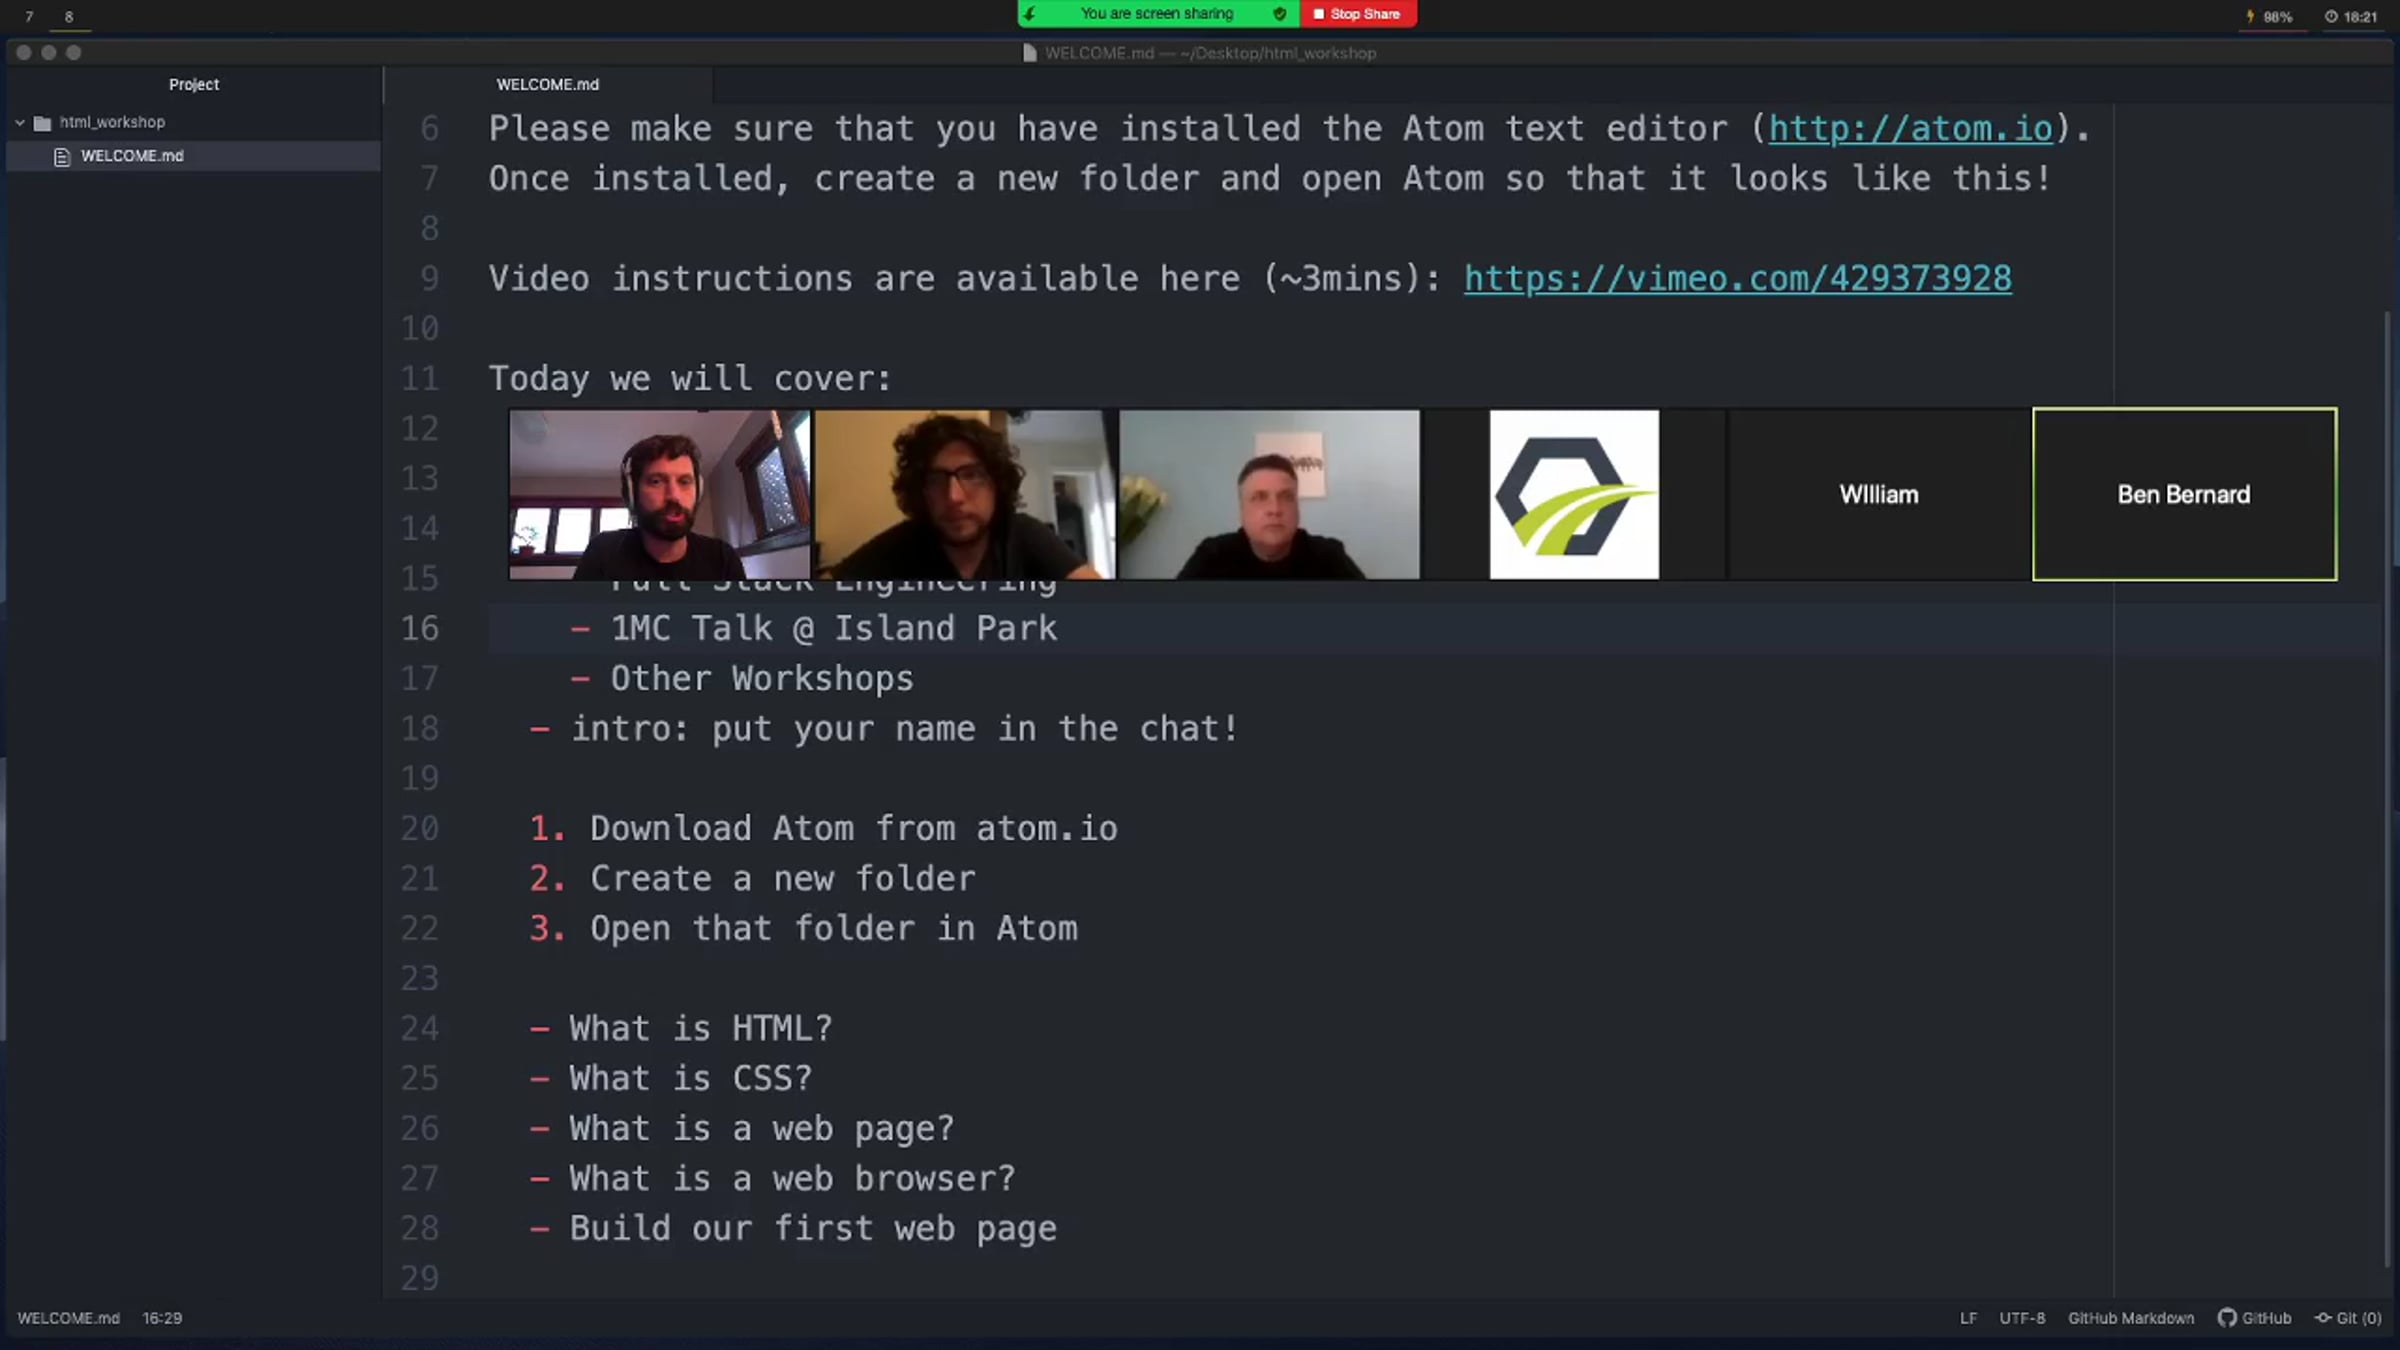The height and width of the screenshot is (1350, 2400).
Task: Place cursor on '1MC Talk @ Island Park'
Action: coord(834,629)
